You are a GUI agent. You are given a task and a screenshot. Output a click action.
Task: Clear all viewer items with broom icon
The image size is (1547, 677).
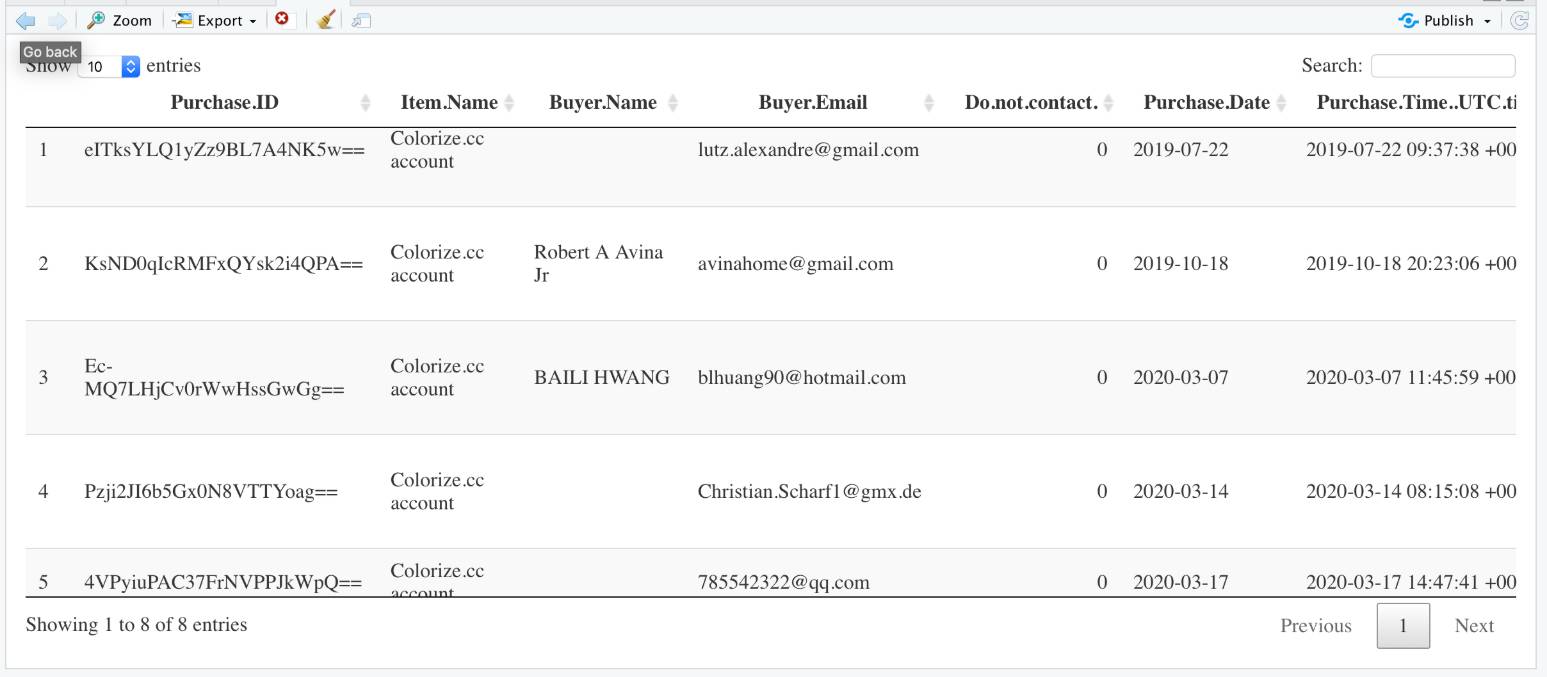point(325,20)
